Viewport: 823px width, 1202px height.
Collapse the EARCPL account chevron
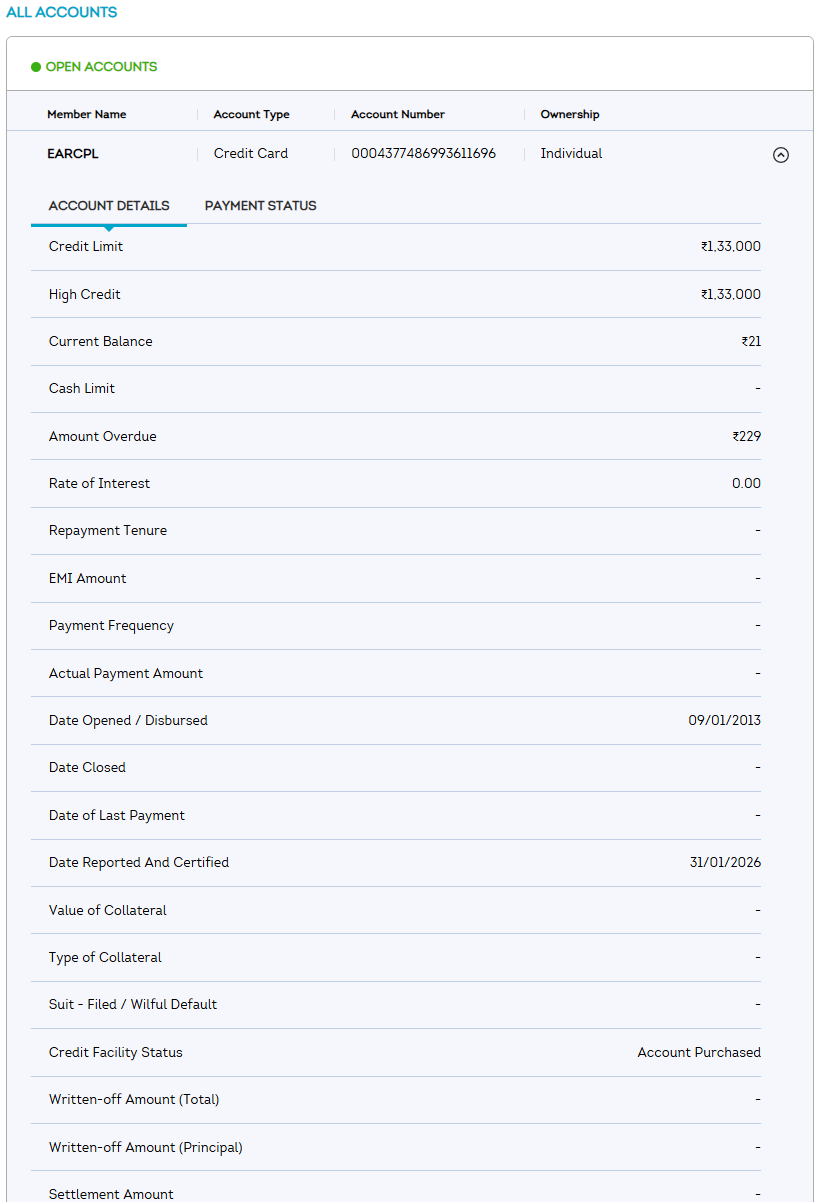coord(781,155)
